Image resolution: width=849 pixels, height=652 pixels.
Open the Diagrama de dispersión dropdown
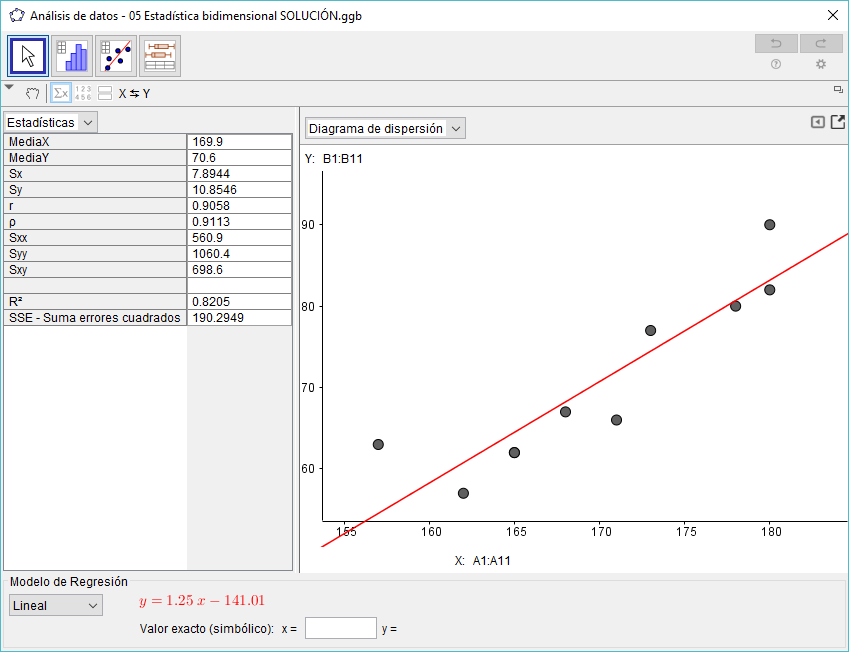pyautogui.click(x=385, y=129)
